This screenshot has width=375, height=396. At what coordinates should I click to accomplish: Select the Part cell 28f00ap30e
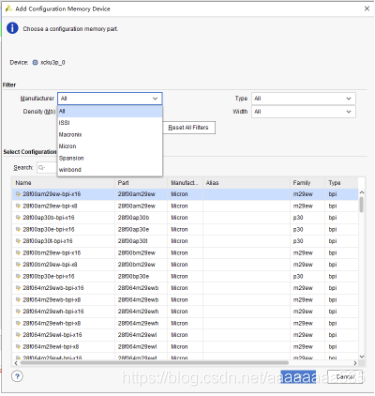coord(141,229)
